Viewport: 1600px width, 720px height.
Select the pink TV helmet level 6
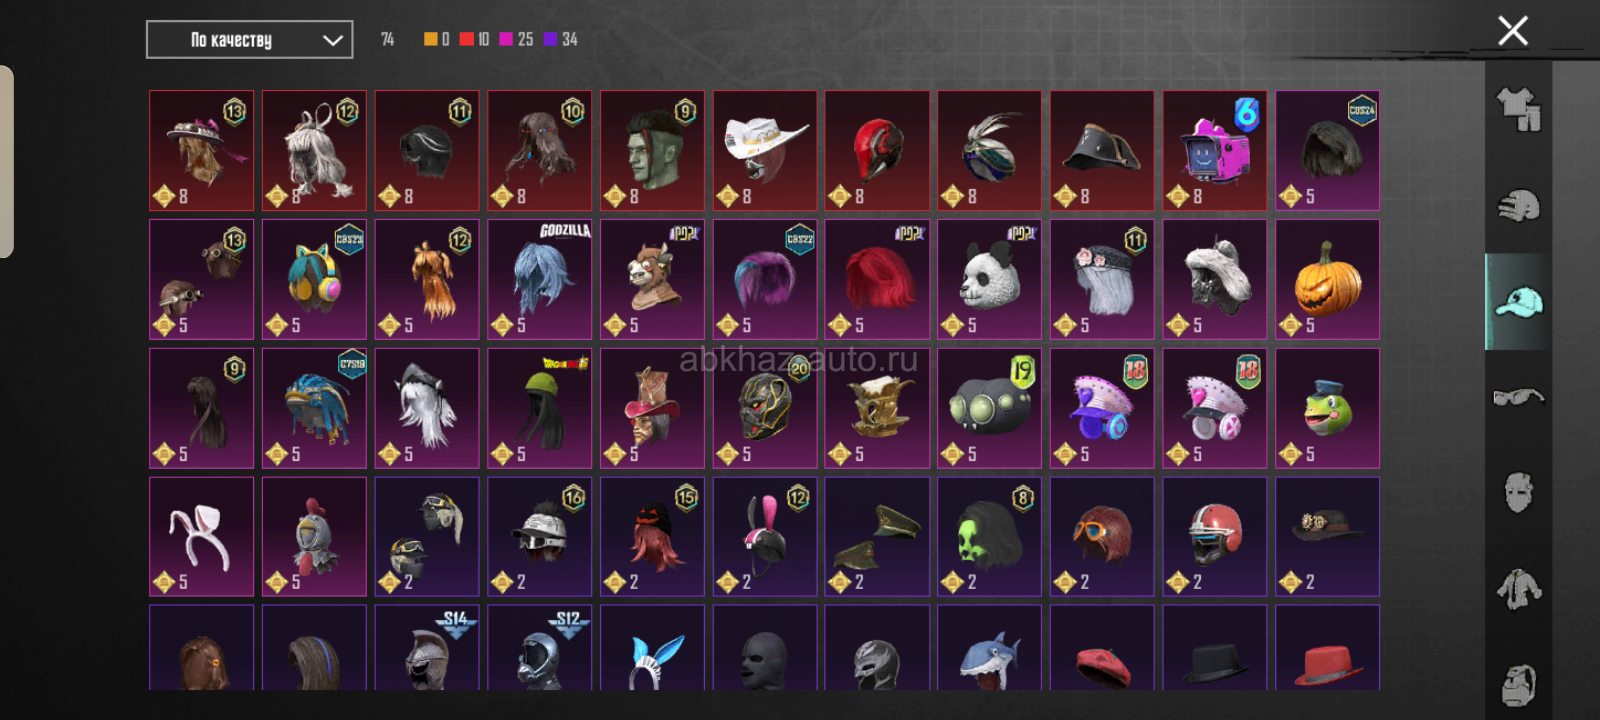click(1214, 151)
